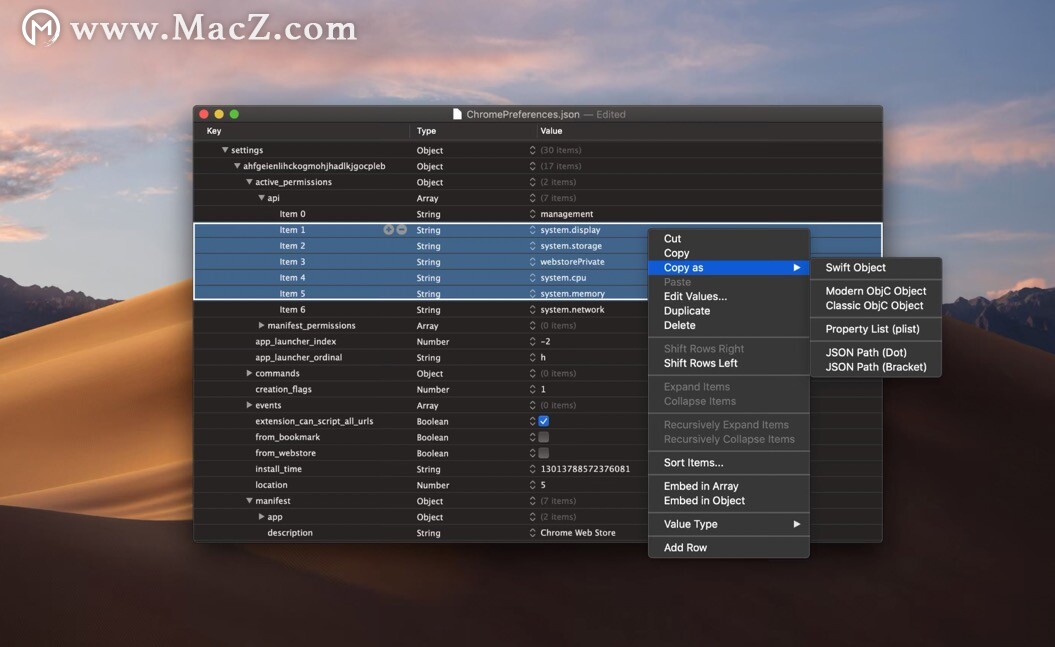
Task: Expand the app object under manifest
Action: (261, 517)
